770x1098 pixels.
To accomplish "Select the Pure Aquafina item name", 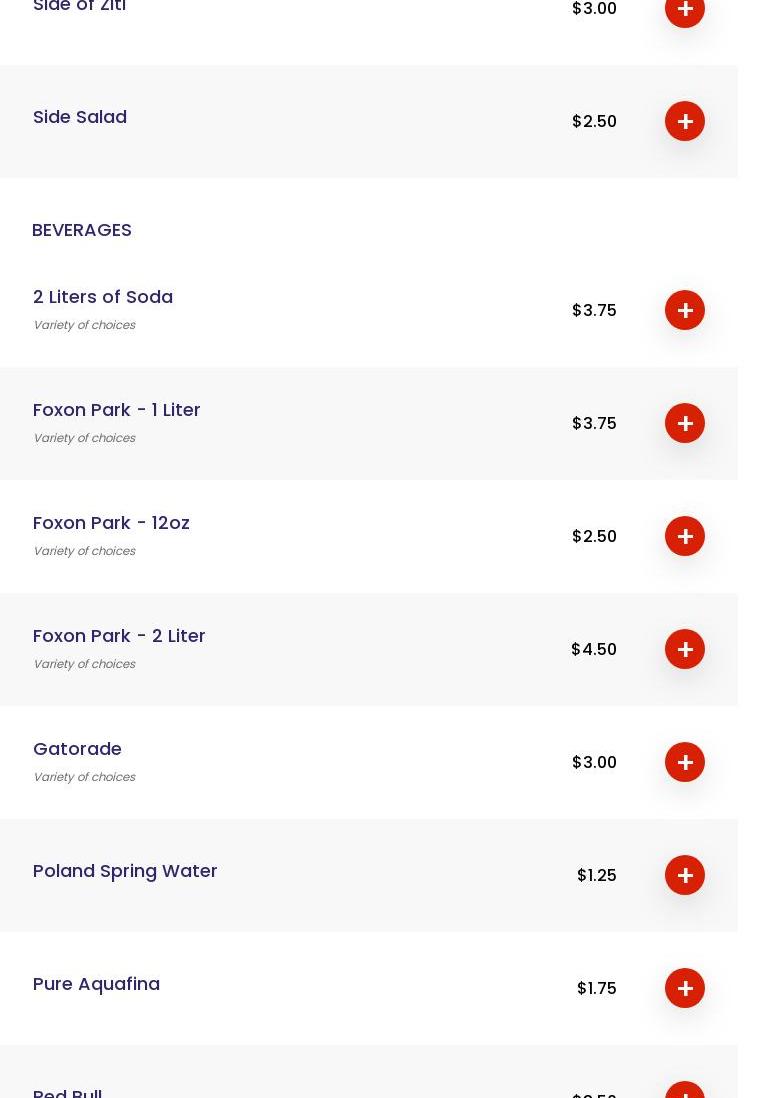I will [96, 984].
